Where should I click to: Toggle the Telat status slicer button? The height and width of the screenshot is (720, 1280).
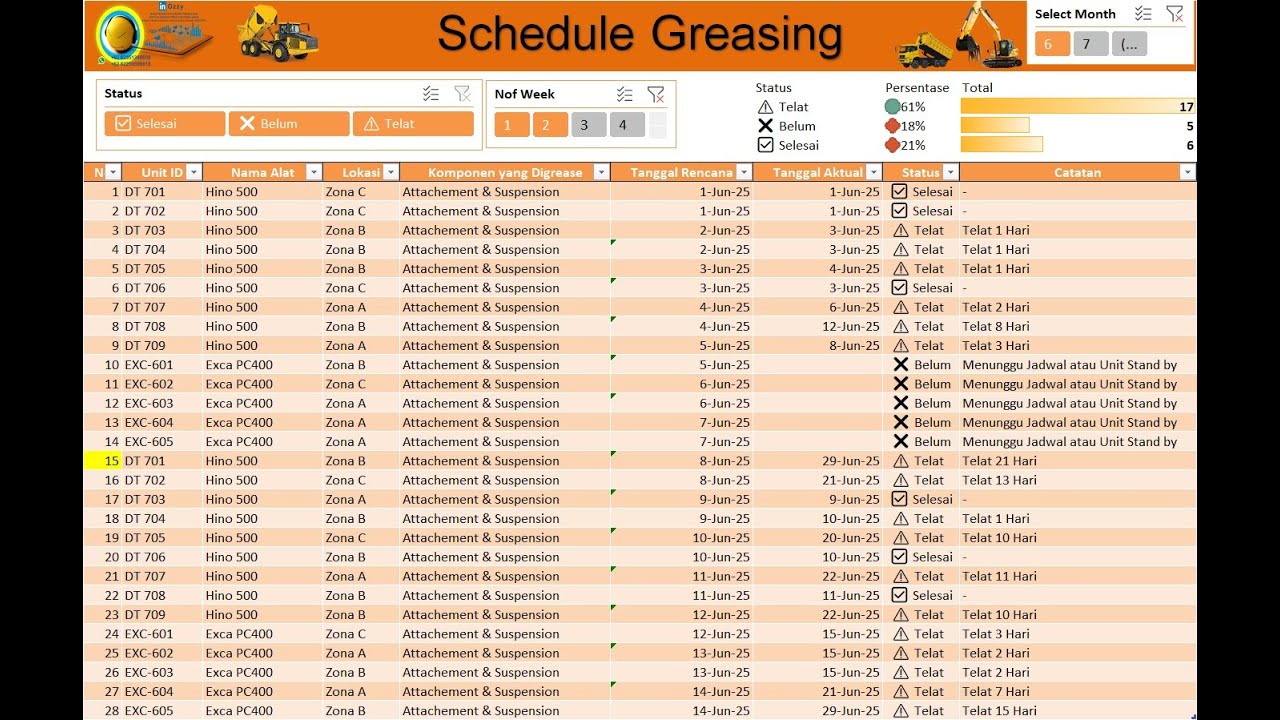coord(413,124)
